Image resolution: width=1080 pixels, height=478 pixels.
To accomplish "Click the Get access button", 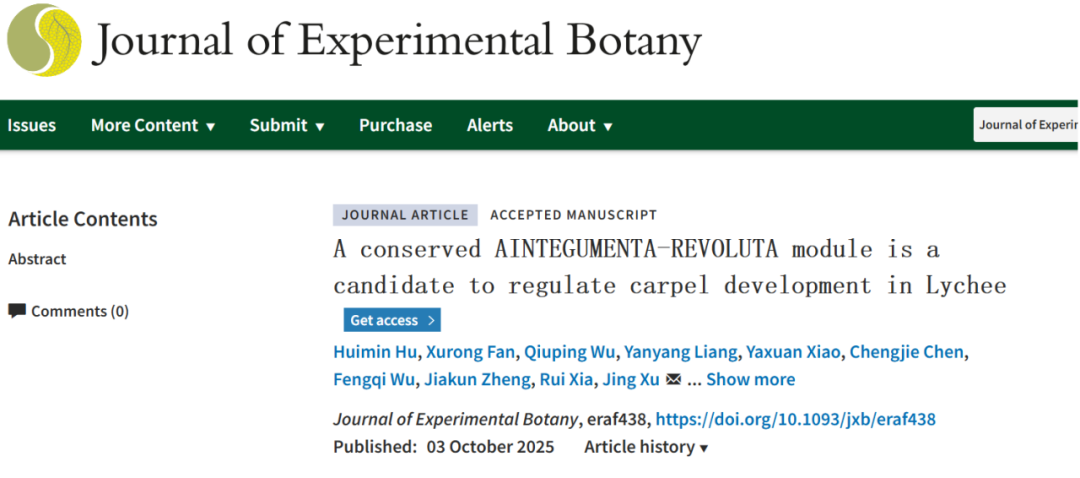I will pos(391,320).
